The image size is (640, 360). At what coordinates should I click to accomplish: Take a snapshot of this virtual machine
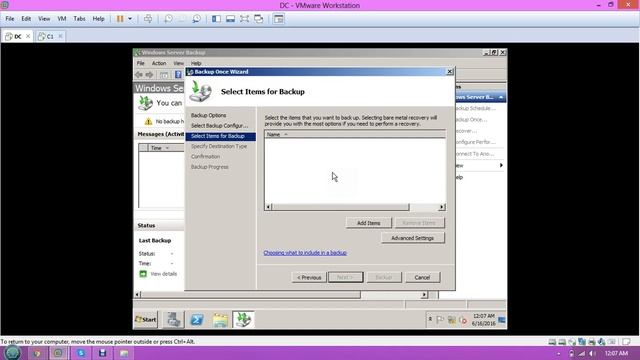tap(168, 19)
